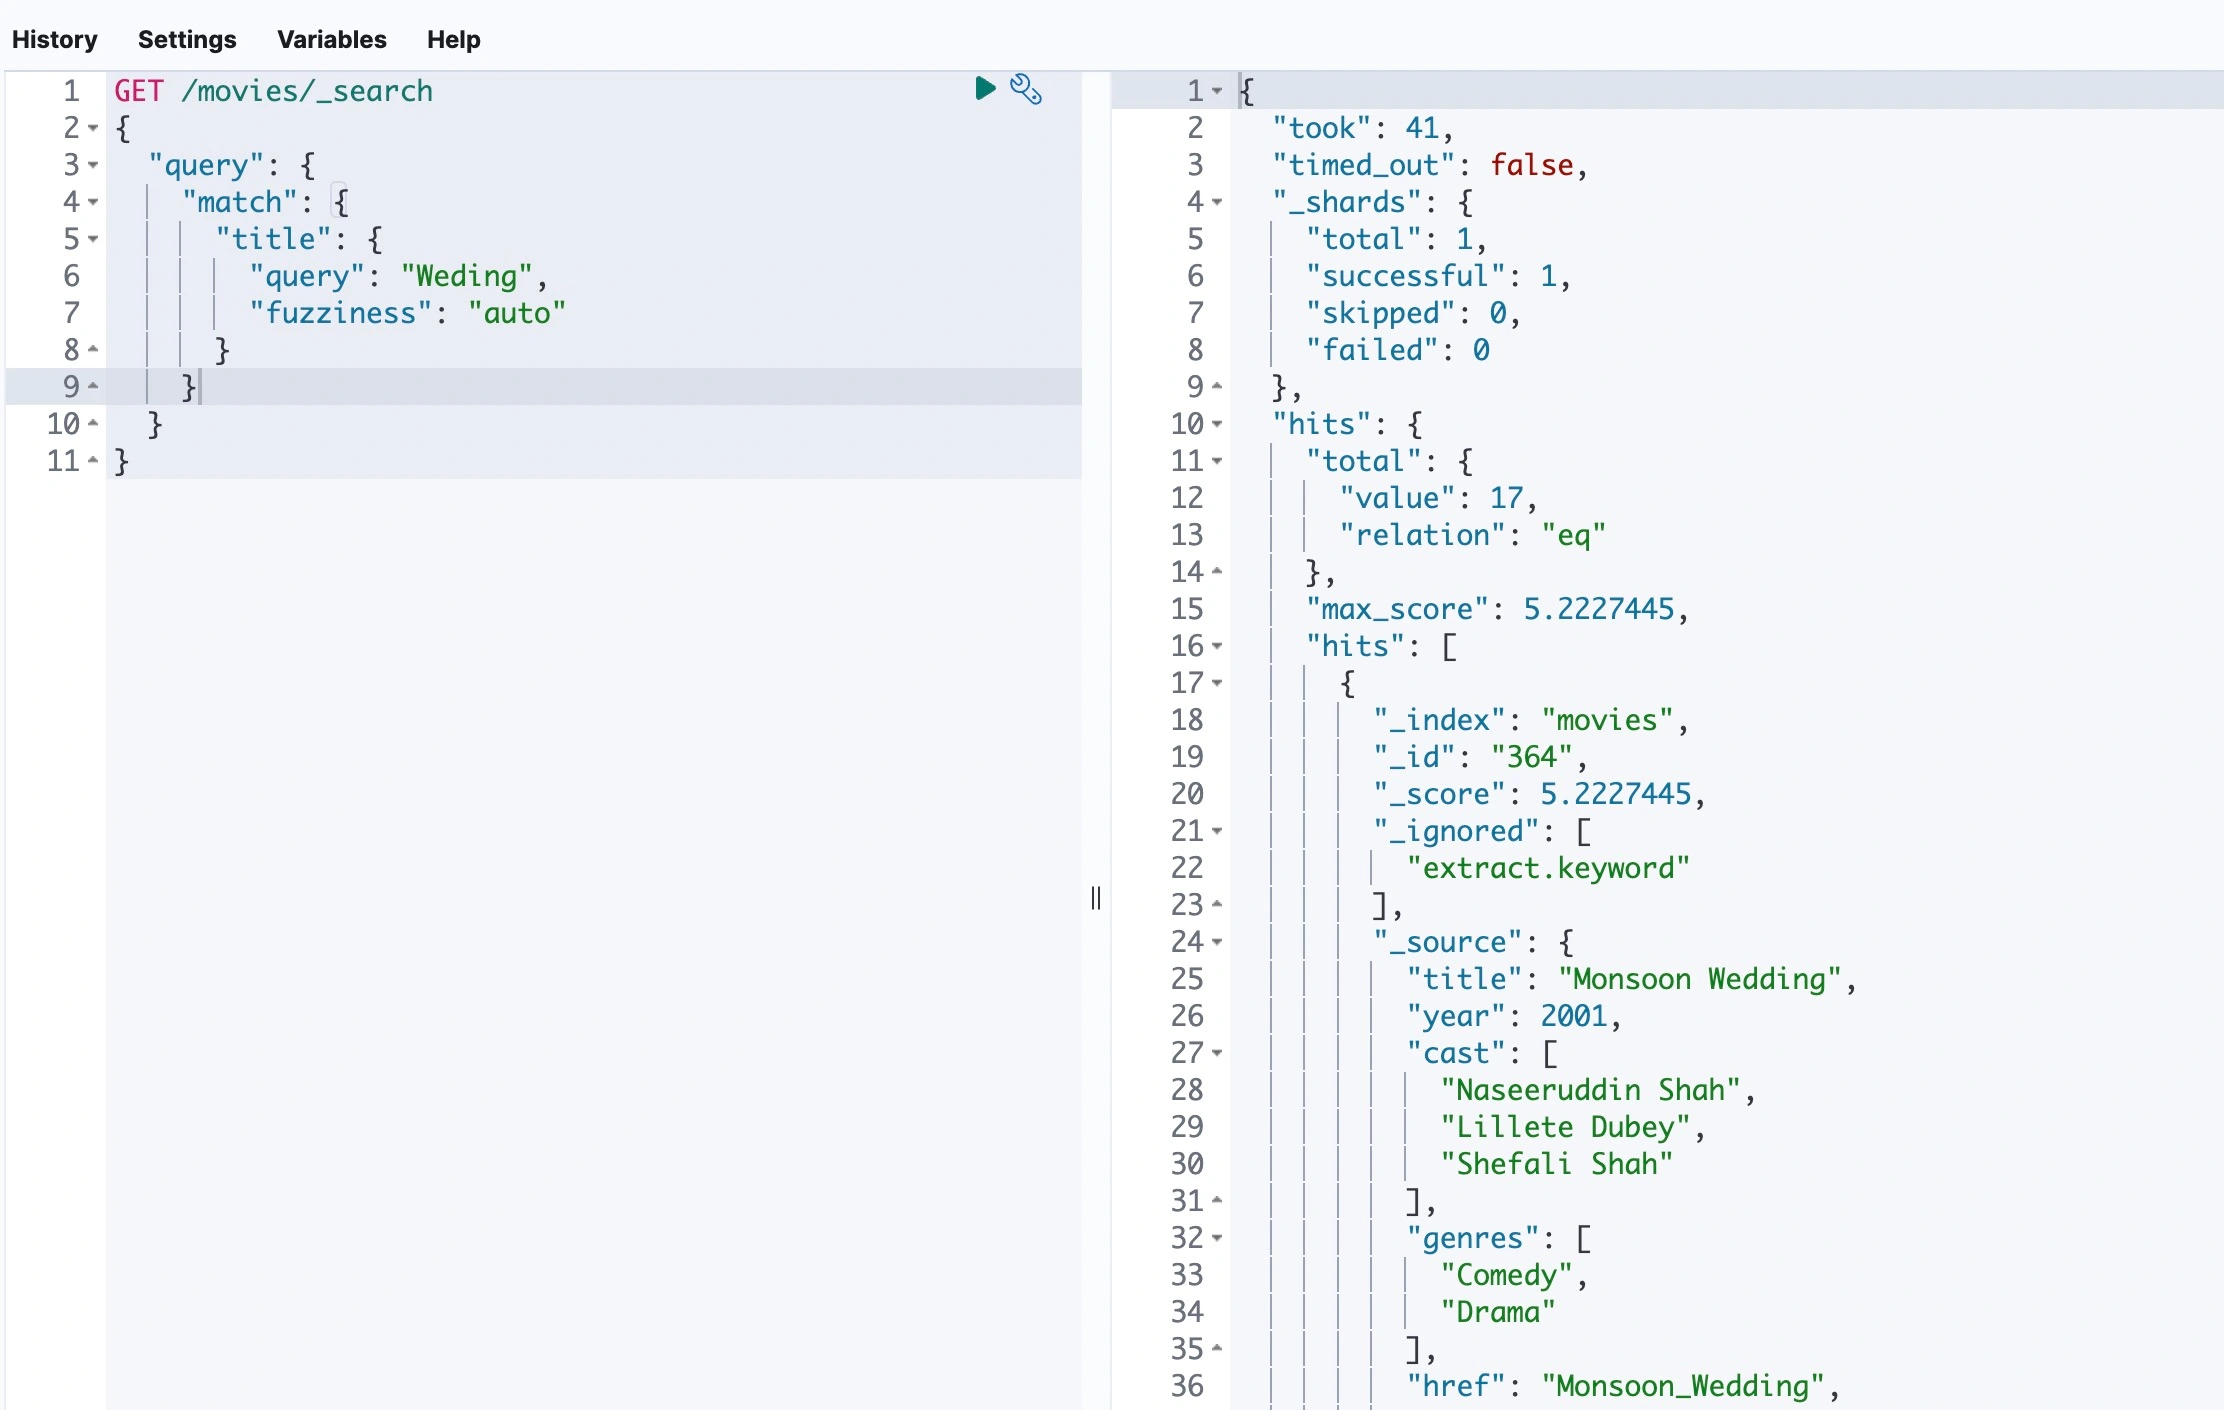Open the Help panel
2224x1410 pixels.
click(x=453, y=39)
